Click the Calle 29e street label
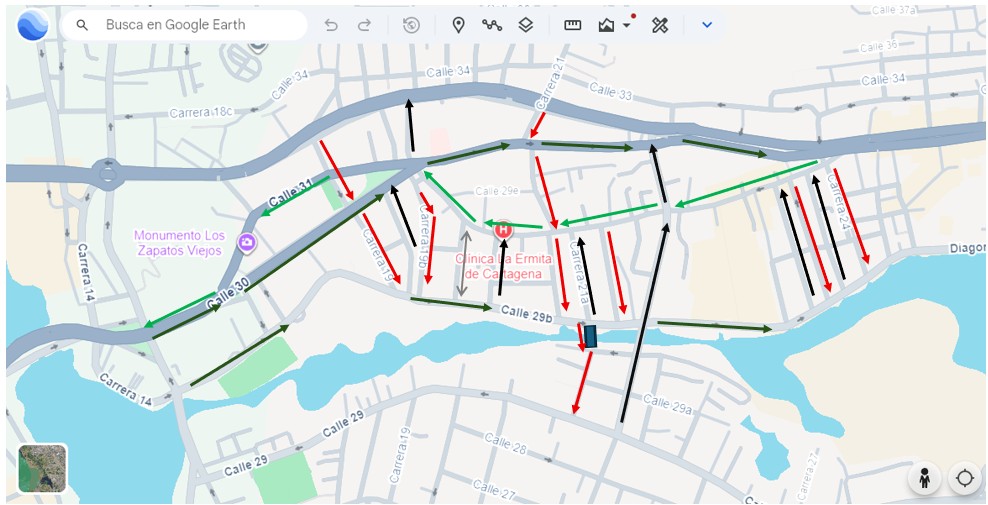The width and height of the screenshot is (988, 505). pos(497,190)
